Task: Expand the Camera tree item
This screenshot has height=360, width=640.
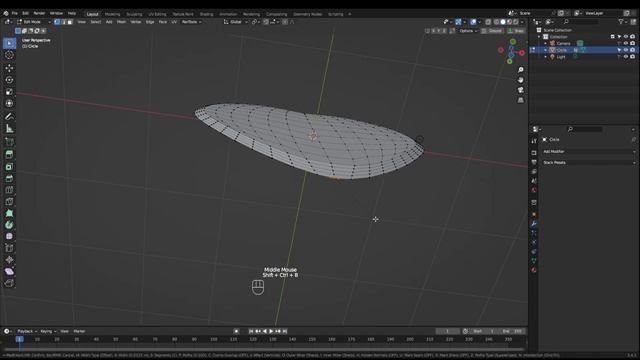Action: click(545, 43)
